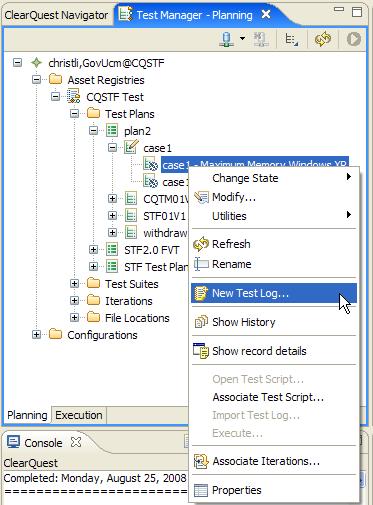Click the green star connection icon

pos(36,63)
